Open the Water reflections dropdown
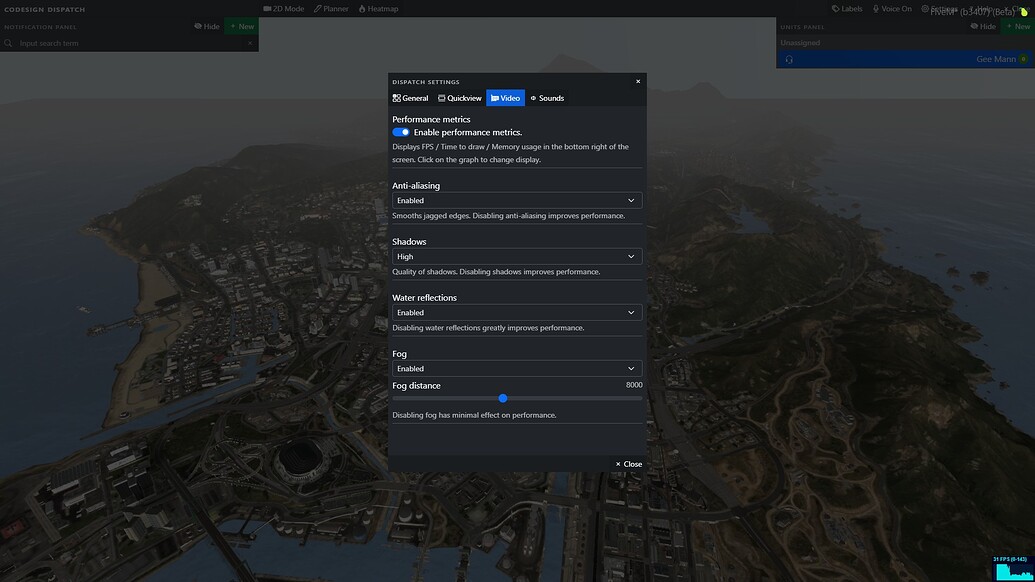This screenshot has width=1035, height=582. (517, 311)
